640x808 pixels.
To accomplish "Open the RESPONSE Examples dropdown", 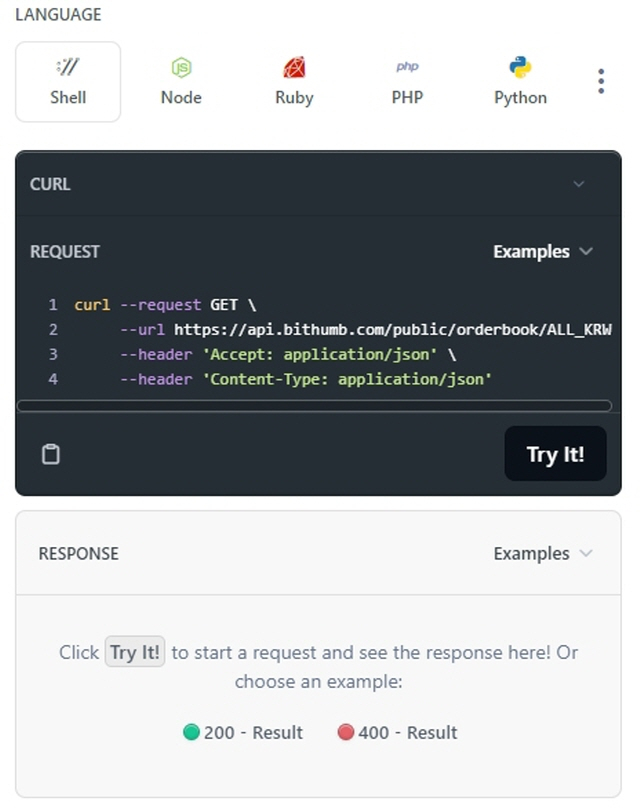I will (543, 554).
